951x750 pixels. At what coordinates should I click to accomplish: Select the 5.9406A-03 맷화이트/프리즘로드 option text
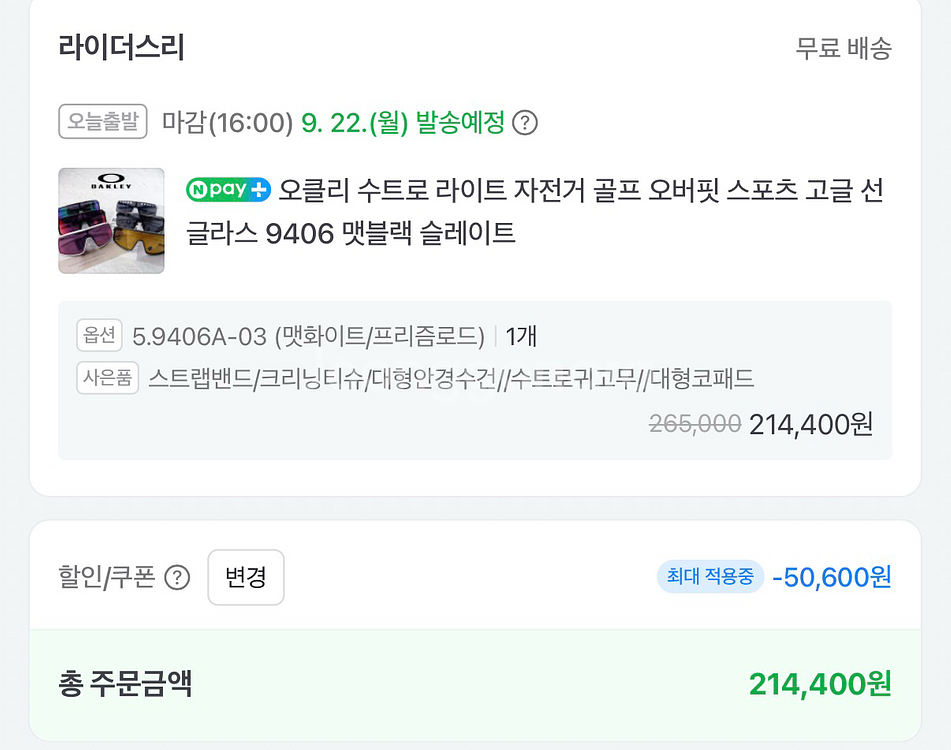pyautogui.click(x=308, y=336)
